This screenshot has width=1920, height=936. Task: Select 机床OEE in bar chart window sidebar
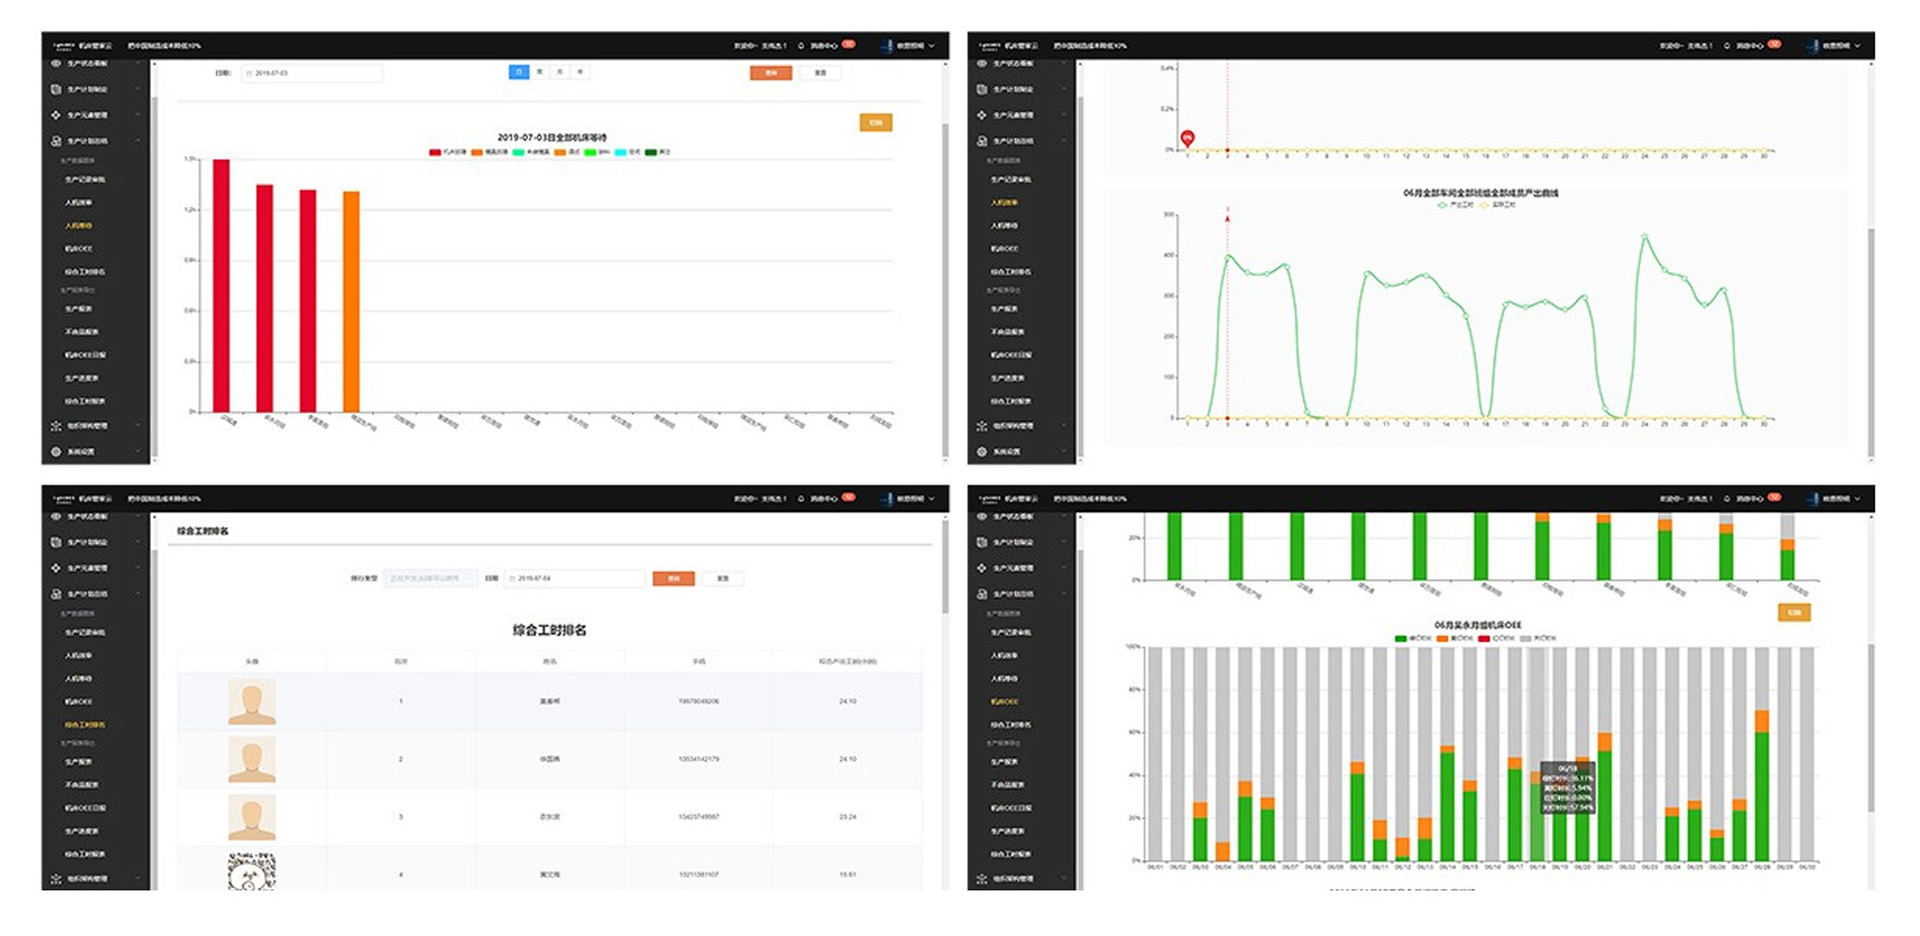[79, 249]
